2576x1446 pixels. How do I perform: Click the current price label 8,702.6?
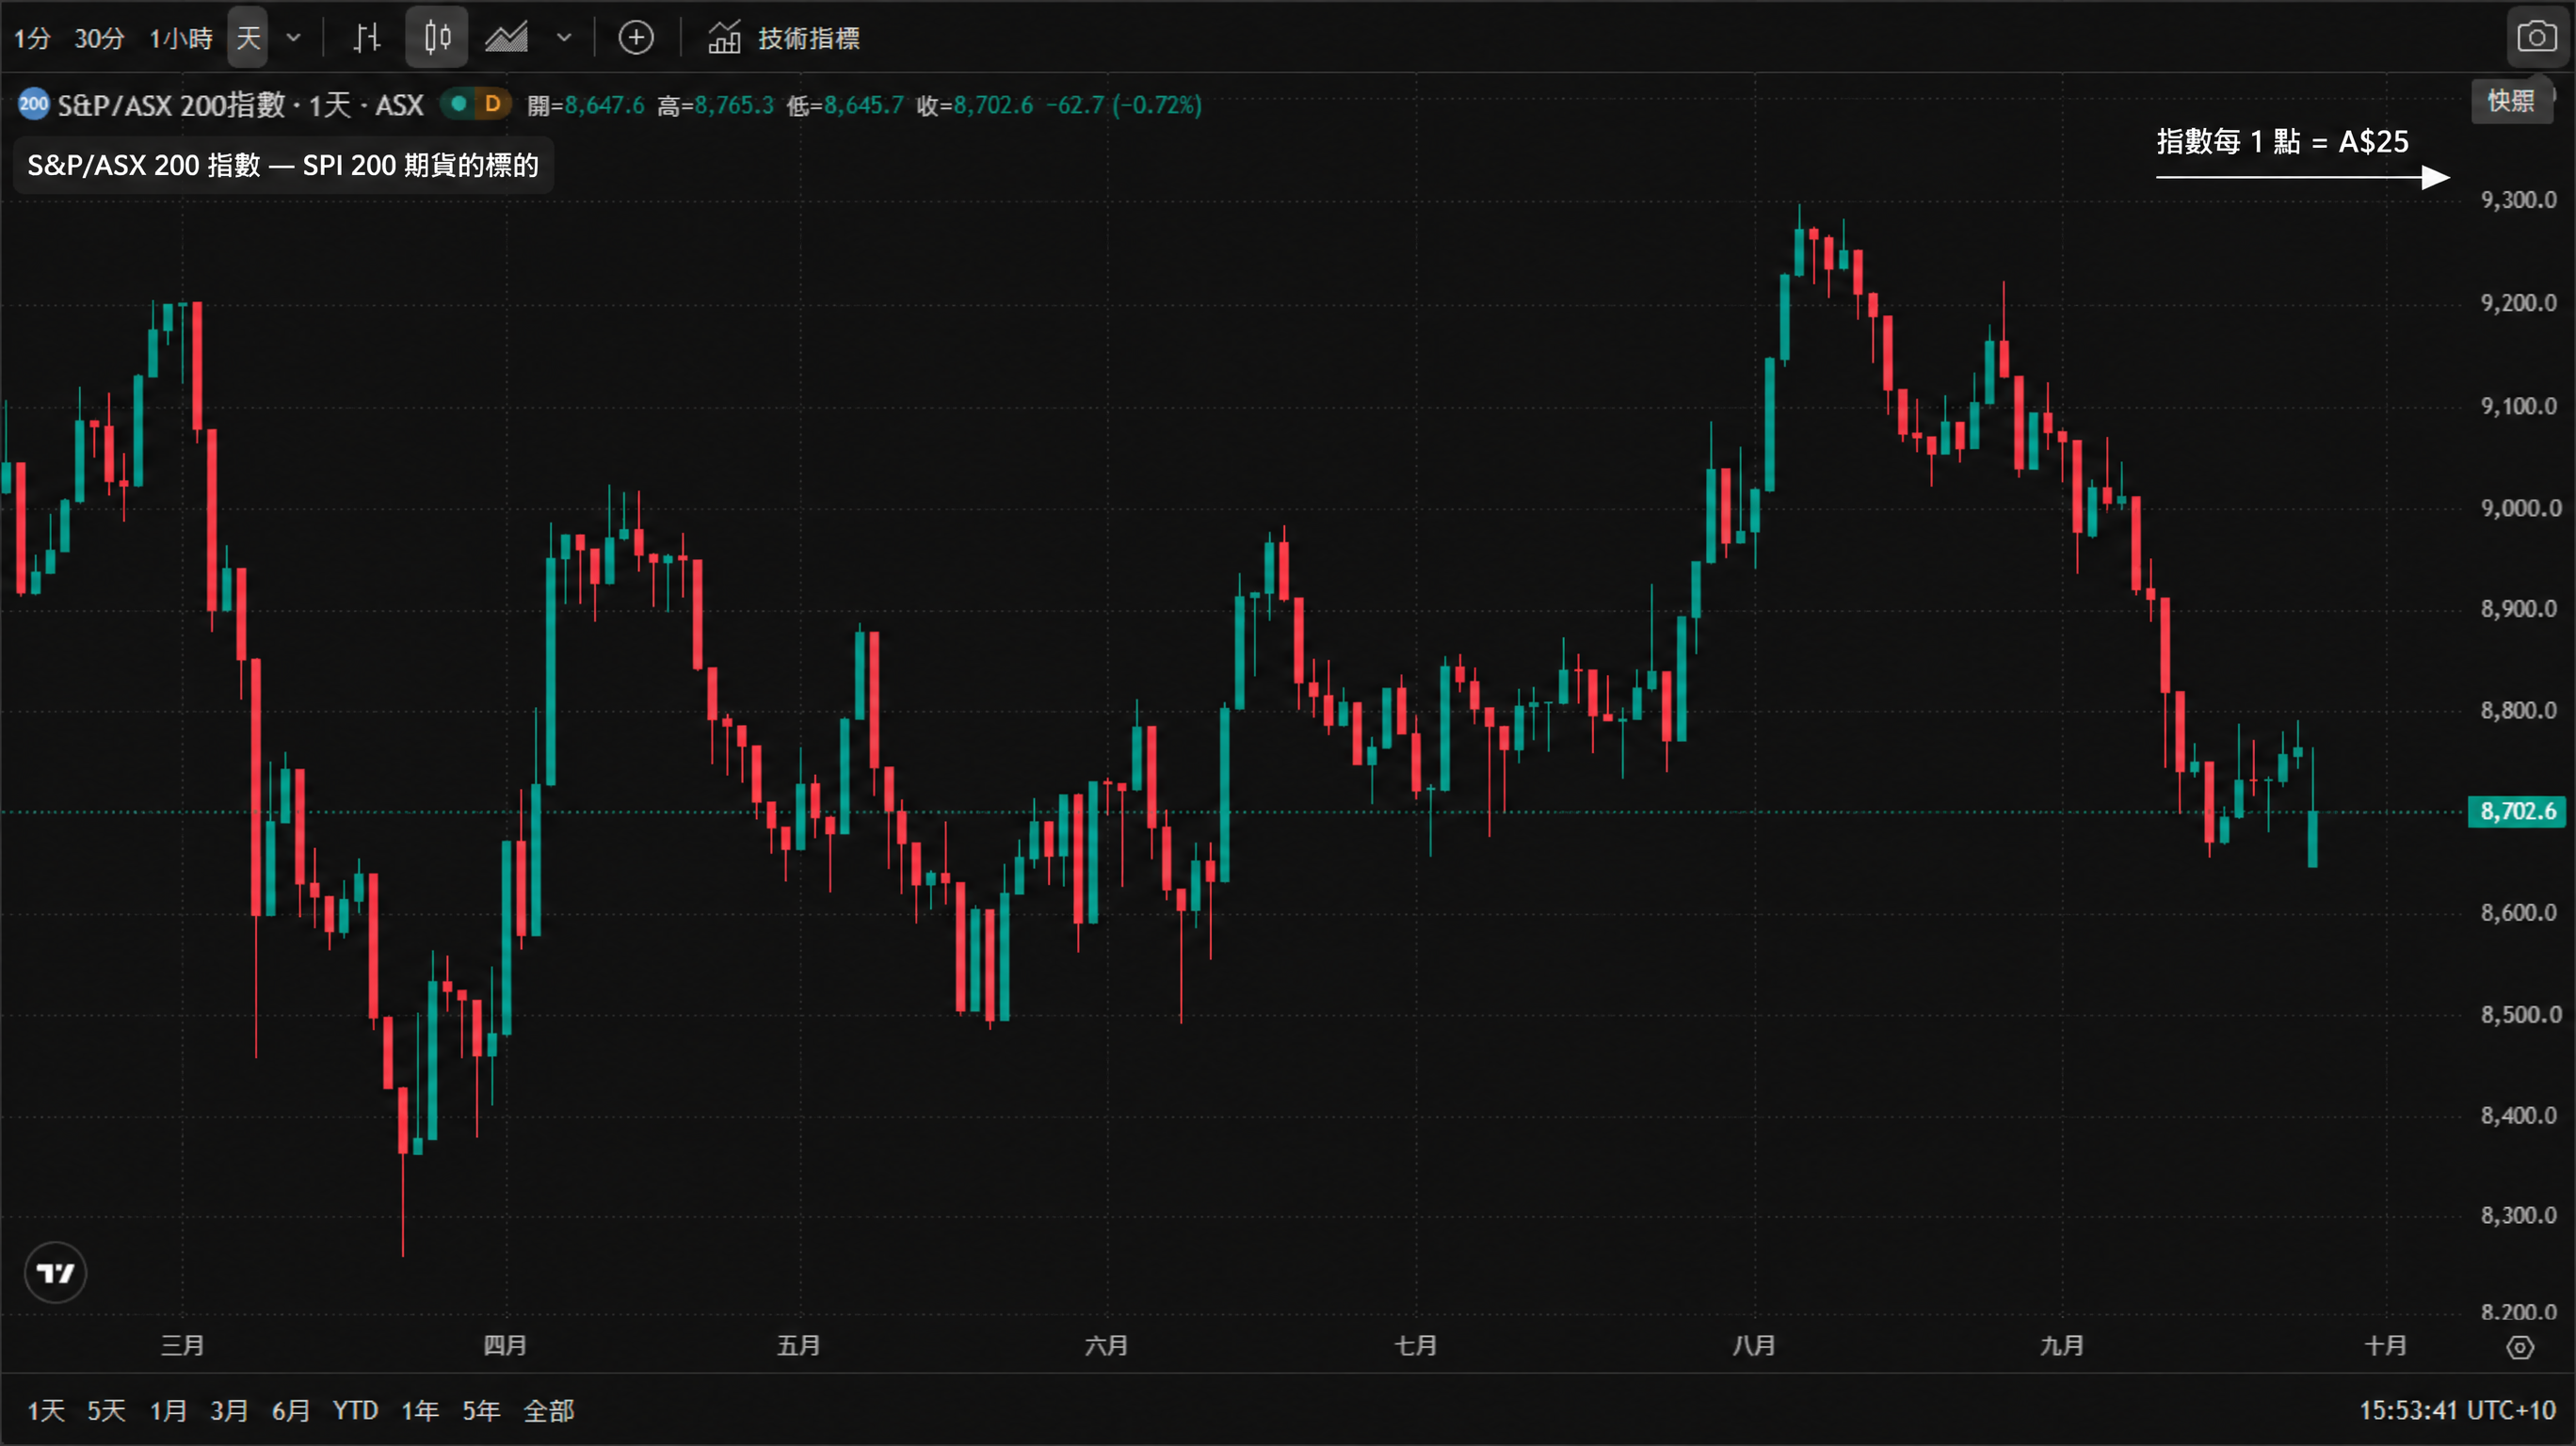tap(2518, 811)
